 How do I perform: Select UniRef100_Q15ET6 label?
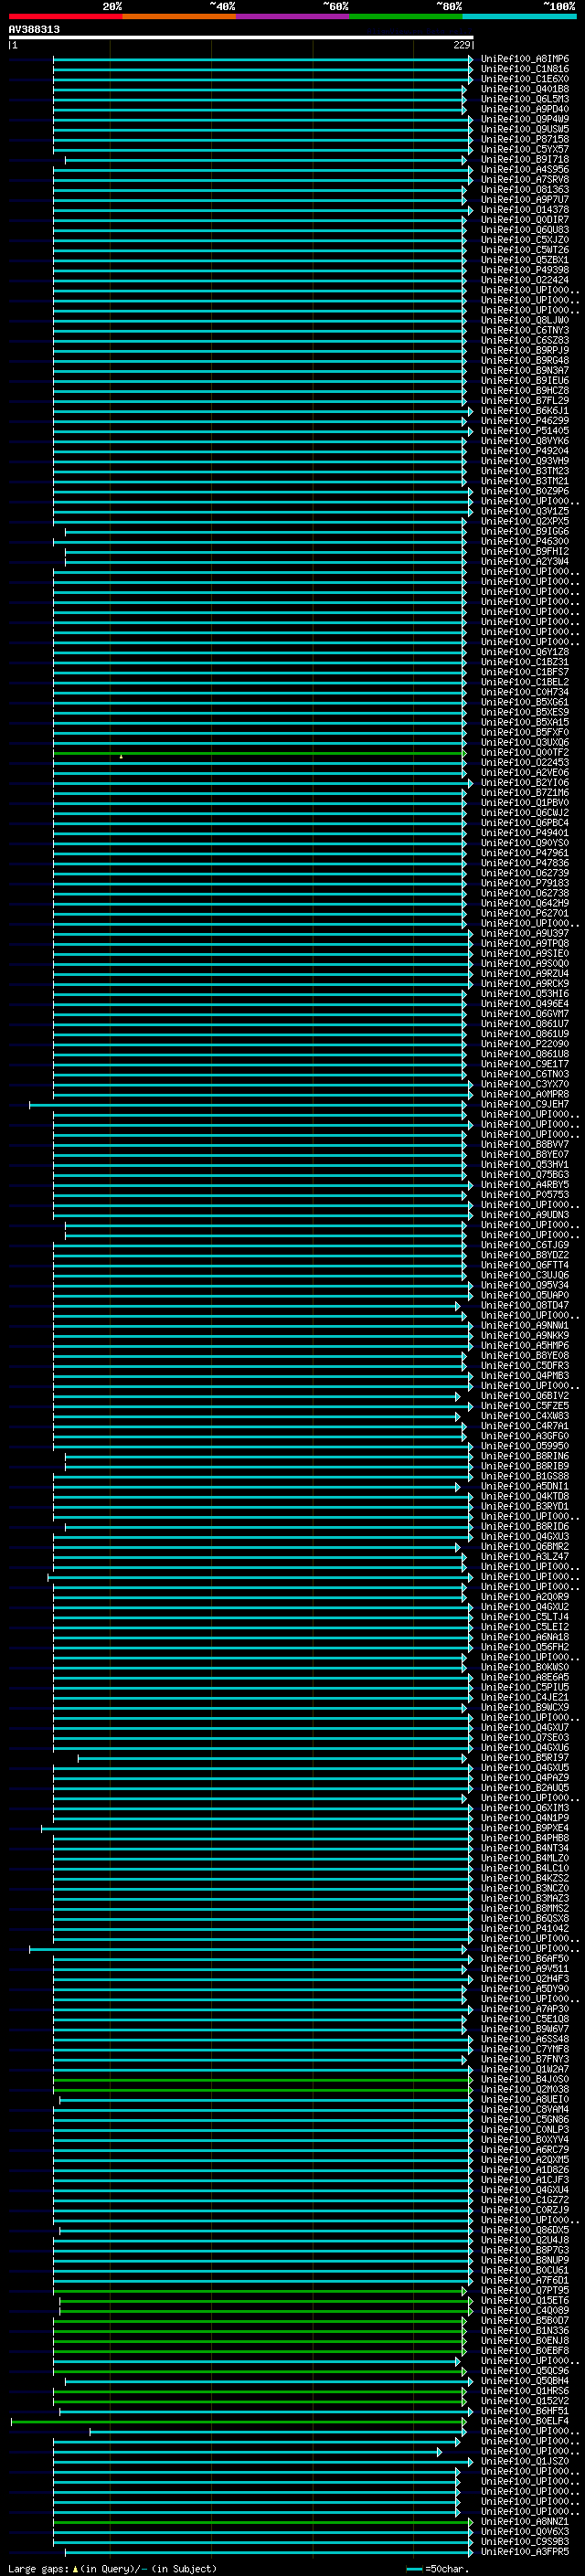coord(524,2300)
